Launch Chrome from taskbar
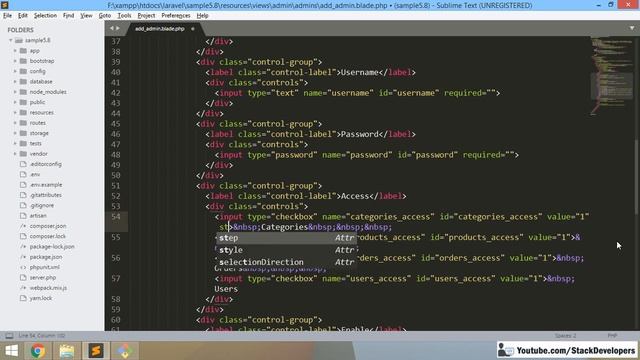 point(38,351)
